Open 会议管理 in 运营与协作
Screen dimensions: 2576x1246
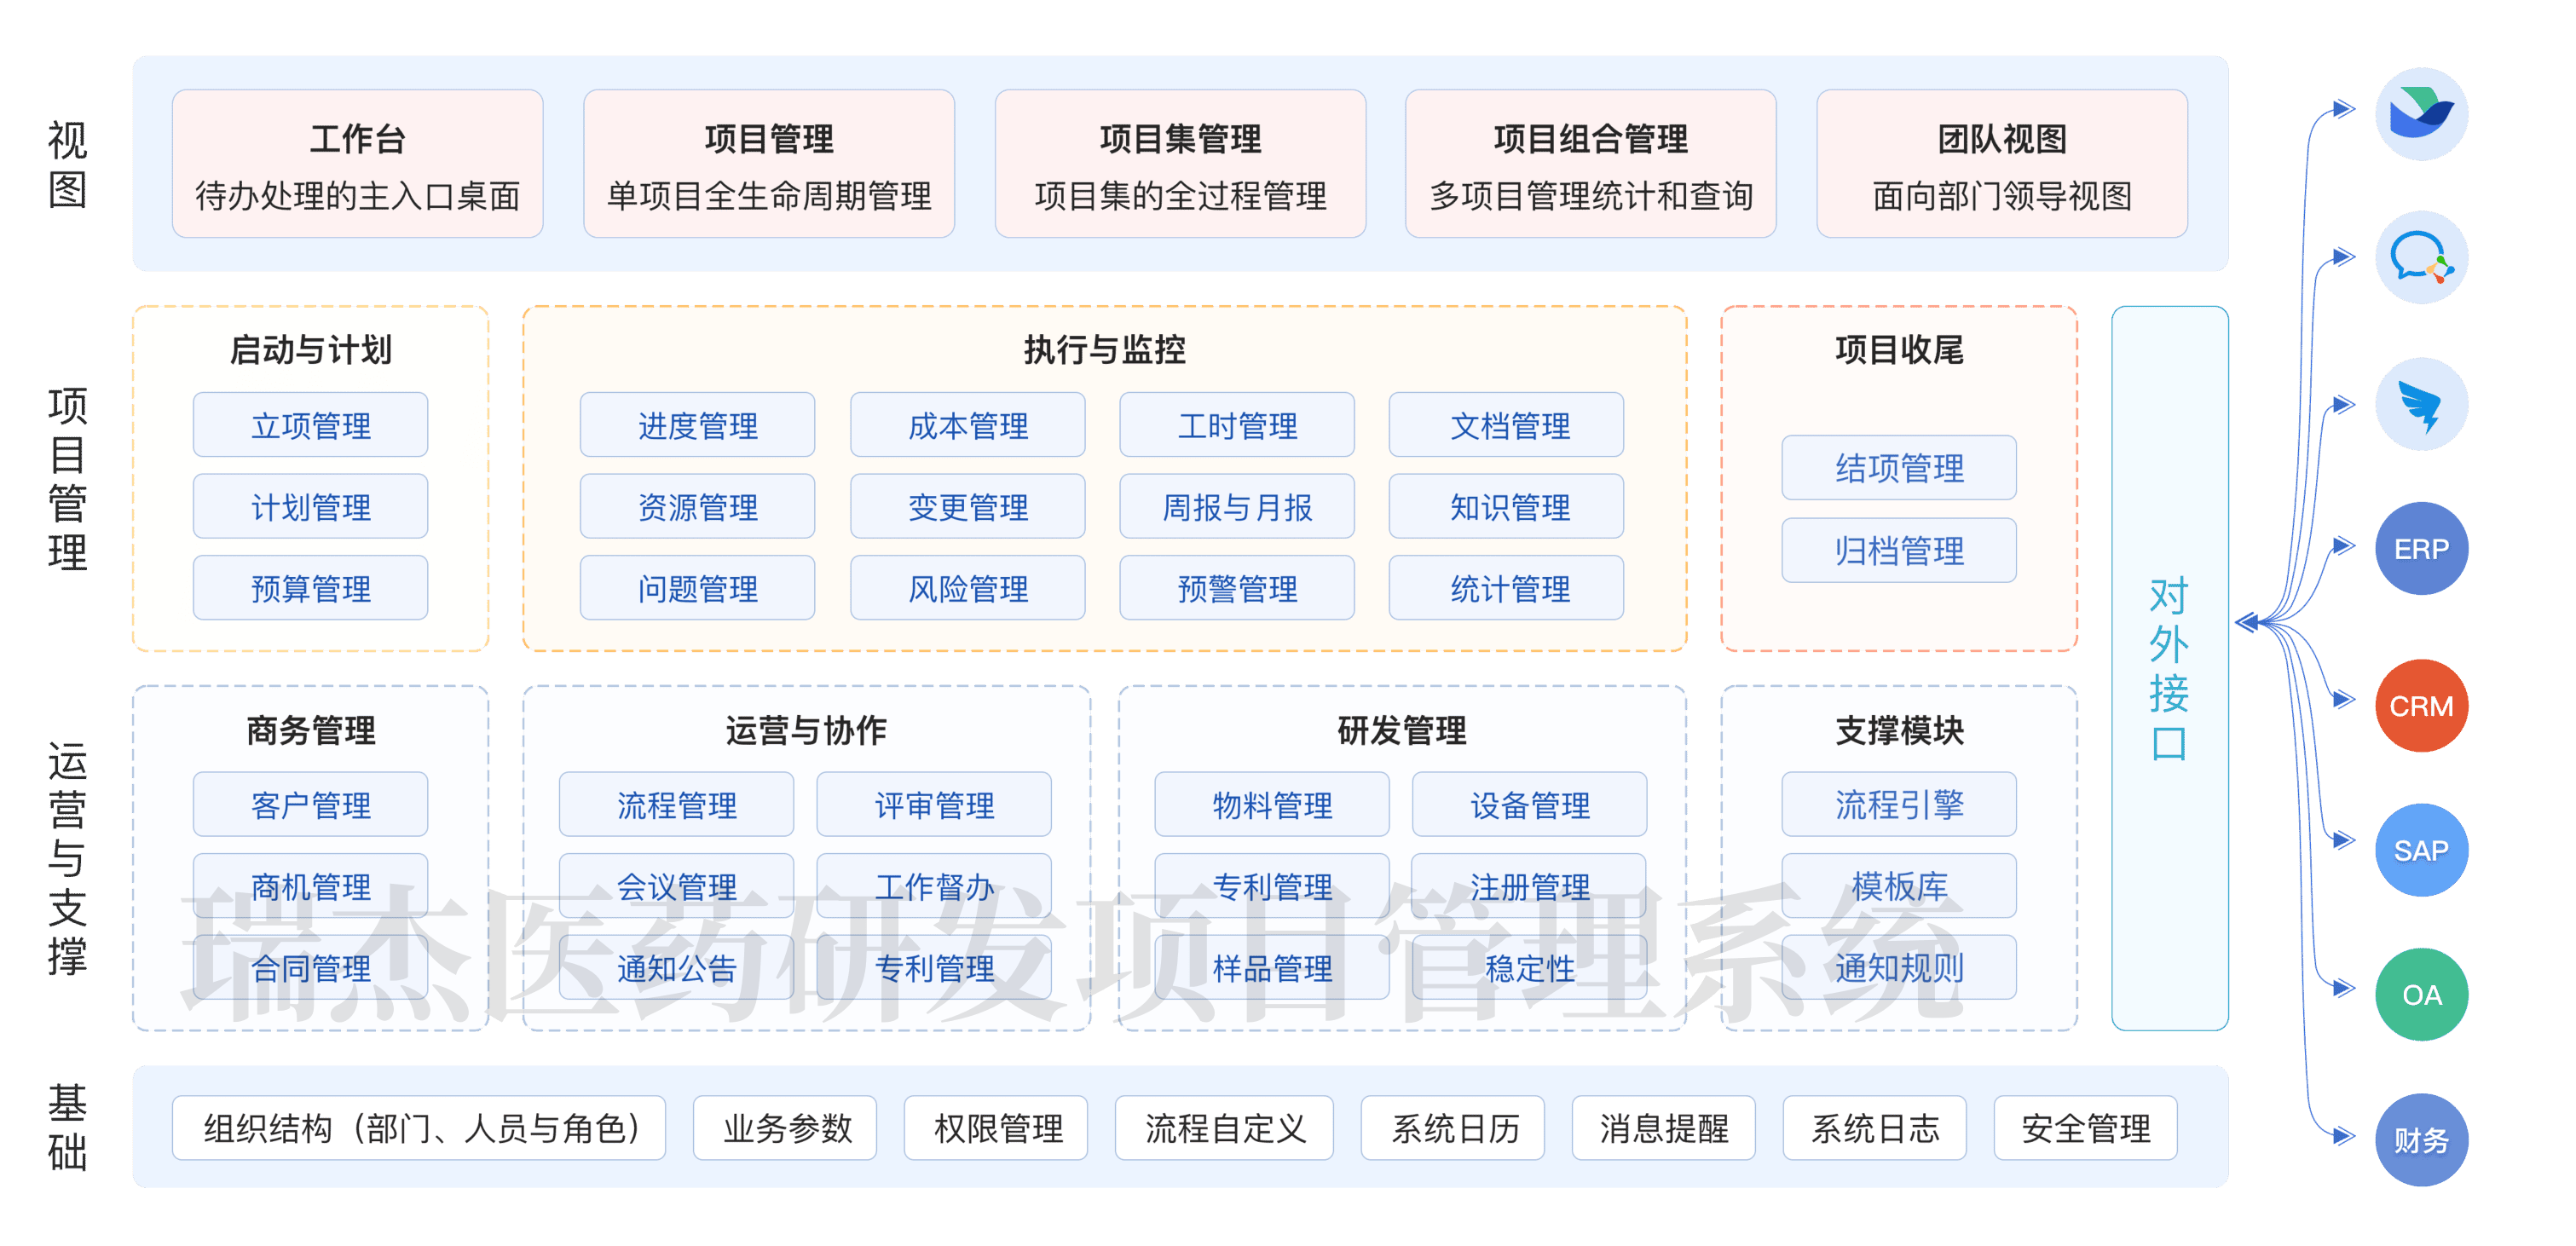coord(677,886)
